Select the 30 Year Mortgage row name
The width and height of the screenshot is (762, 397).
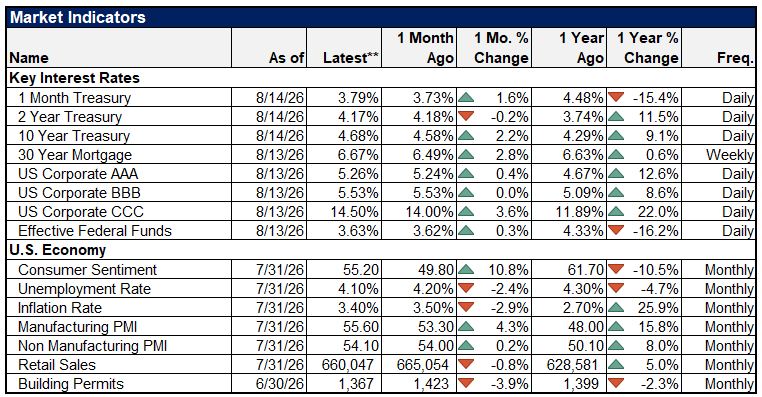(x=75, y=155)
